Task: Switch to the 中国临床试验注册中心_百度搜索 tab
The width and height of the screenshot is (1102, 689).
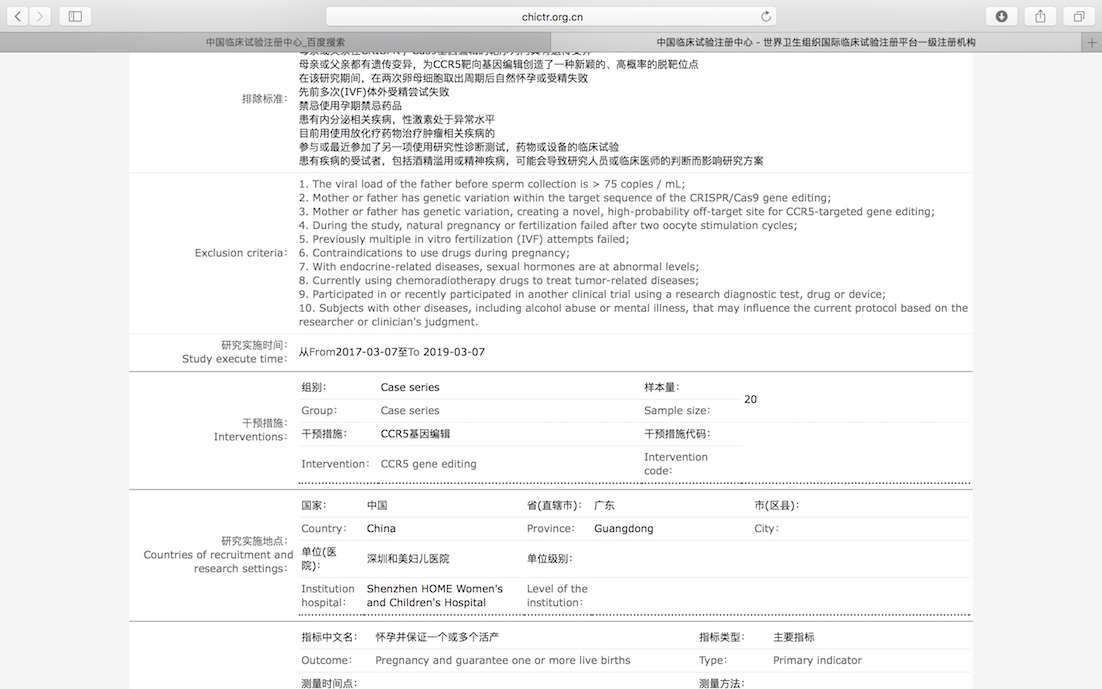Action: [x=275, y=43]
